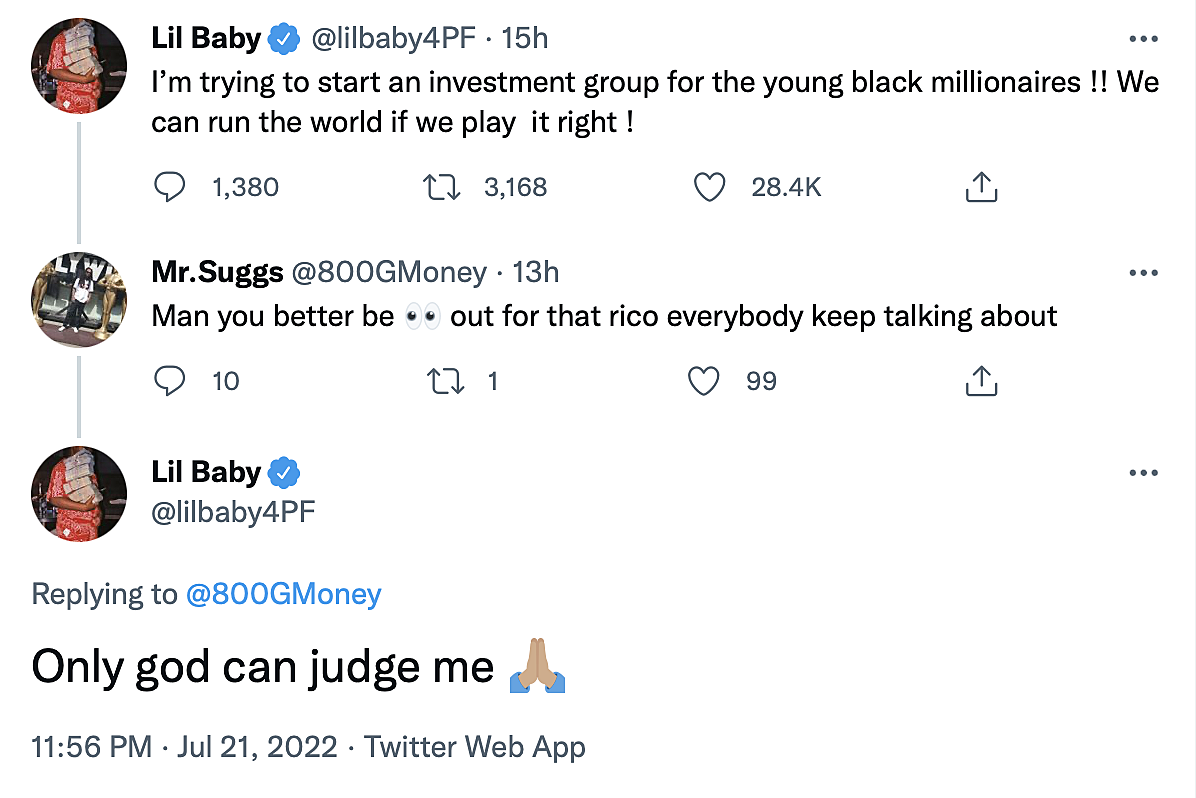Viewport: 1196px width, 798px height.
Task: Like the investment group tweet
Action: pos(709,187)
